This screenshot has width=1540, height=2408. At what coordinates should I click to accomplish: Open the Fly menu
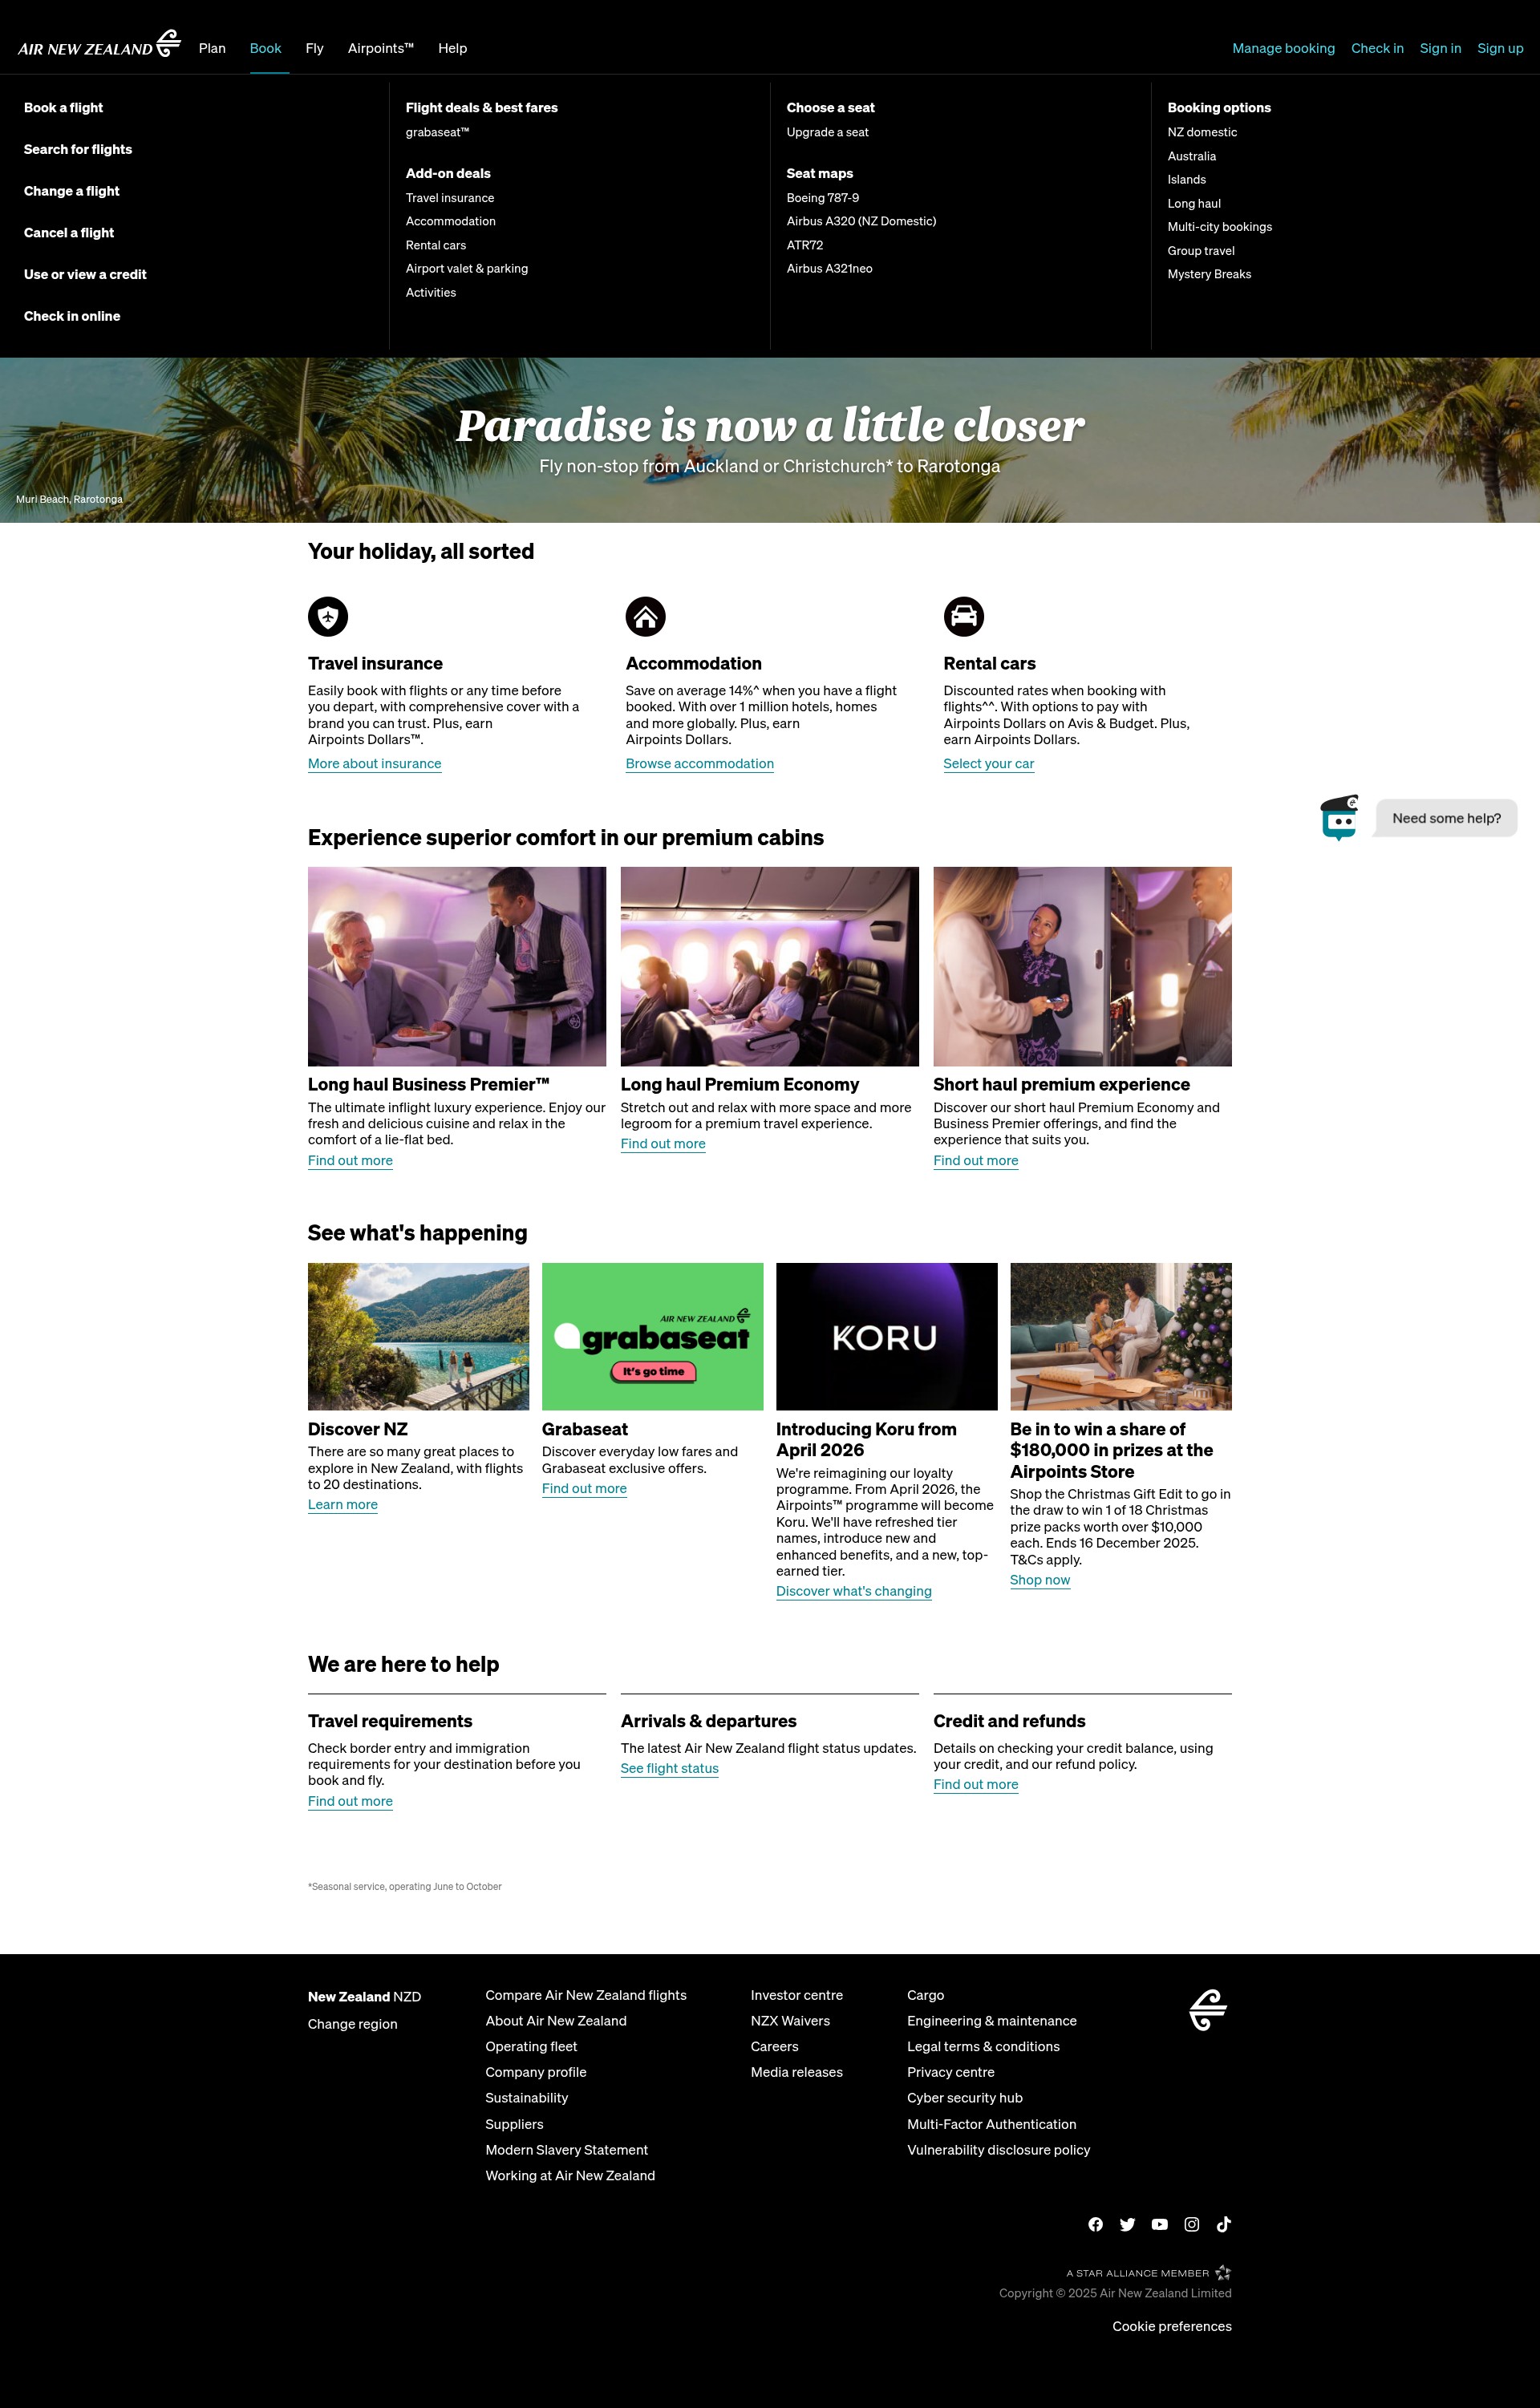click(x=314, y=48)
